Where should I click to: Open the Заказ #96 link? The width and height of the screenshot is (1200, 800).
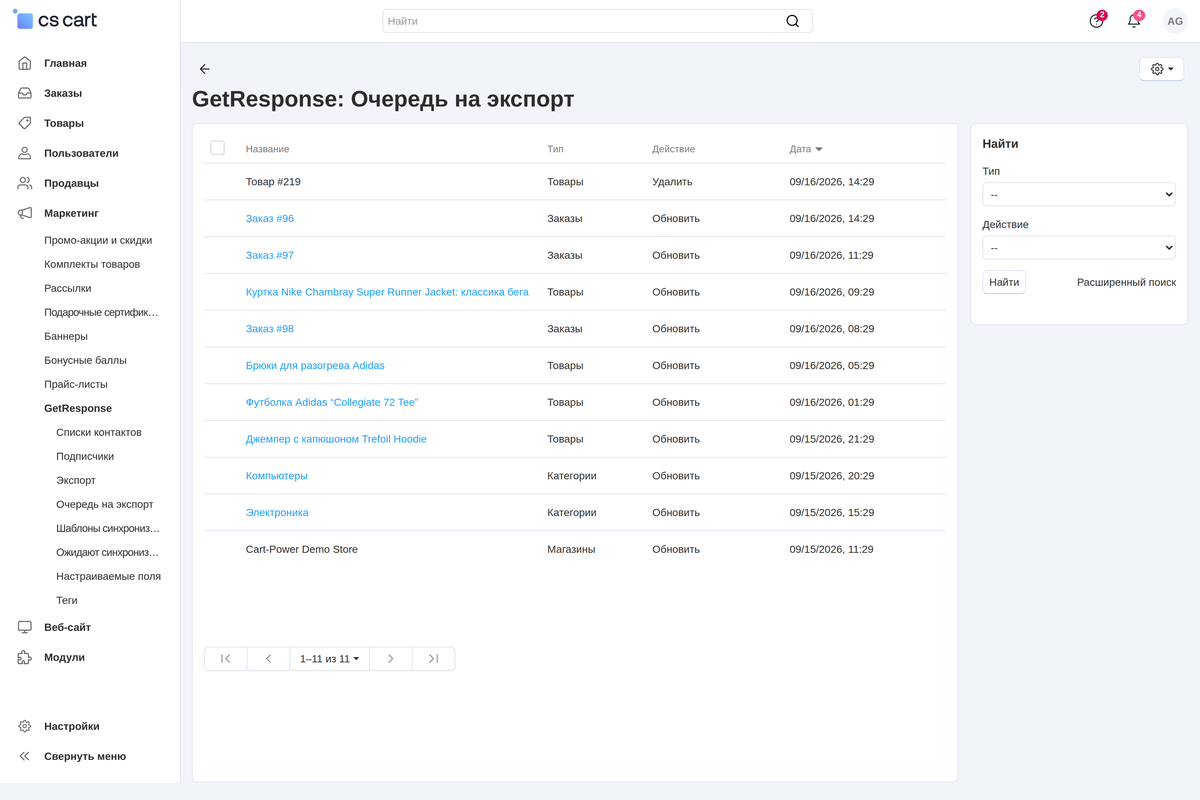[270, 218]
